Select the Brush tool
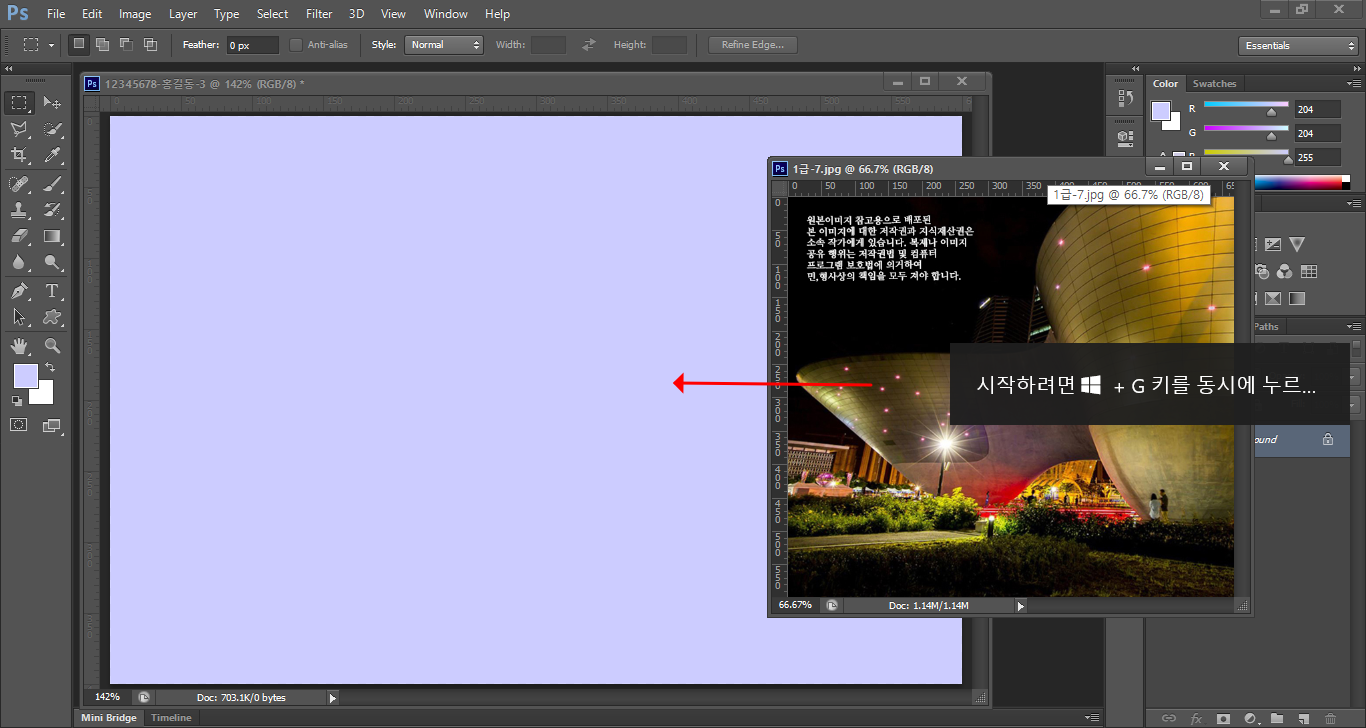This screenshot has width=1366, height=728. tap(52, 184)
